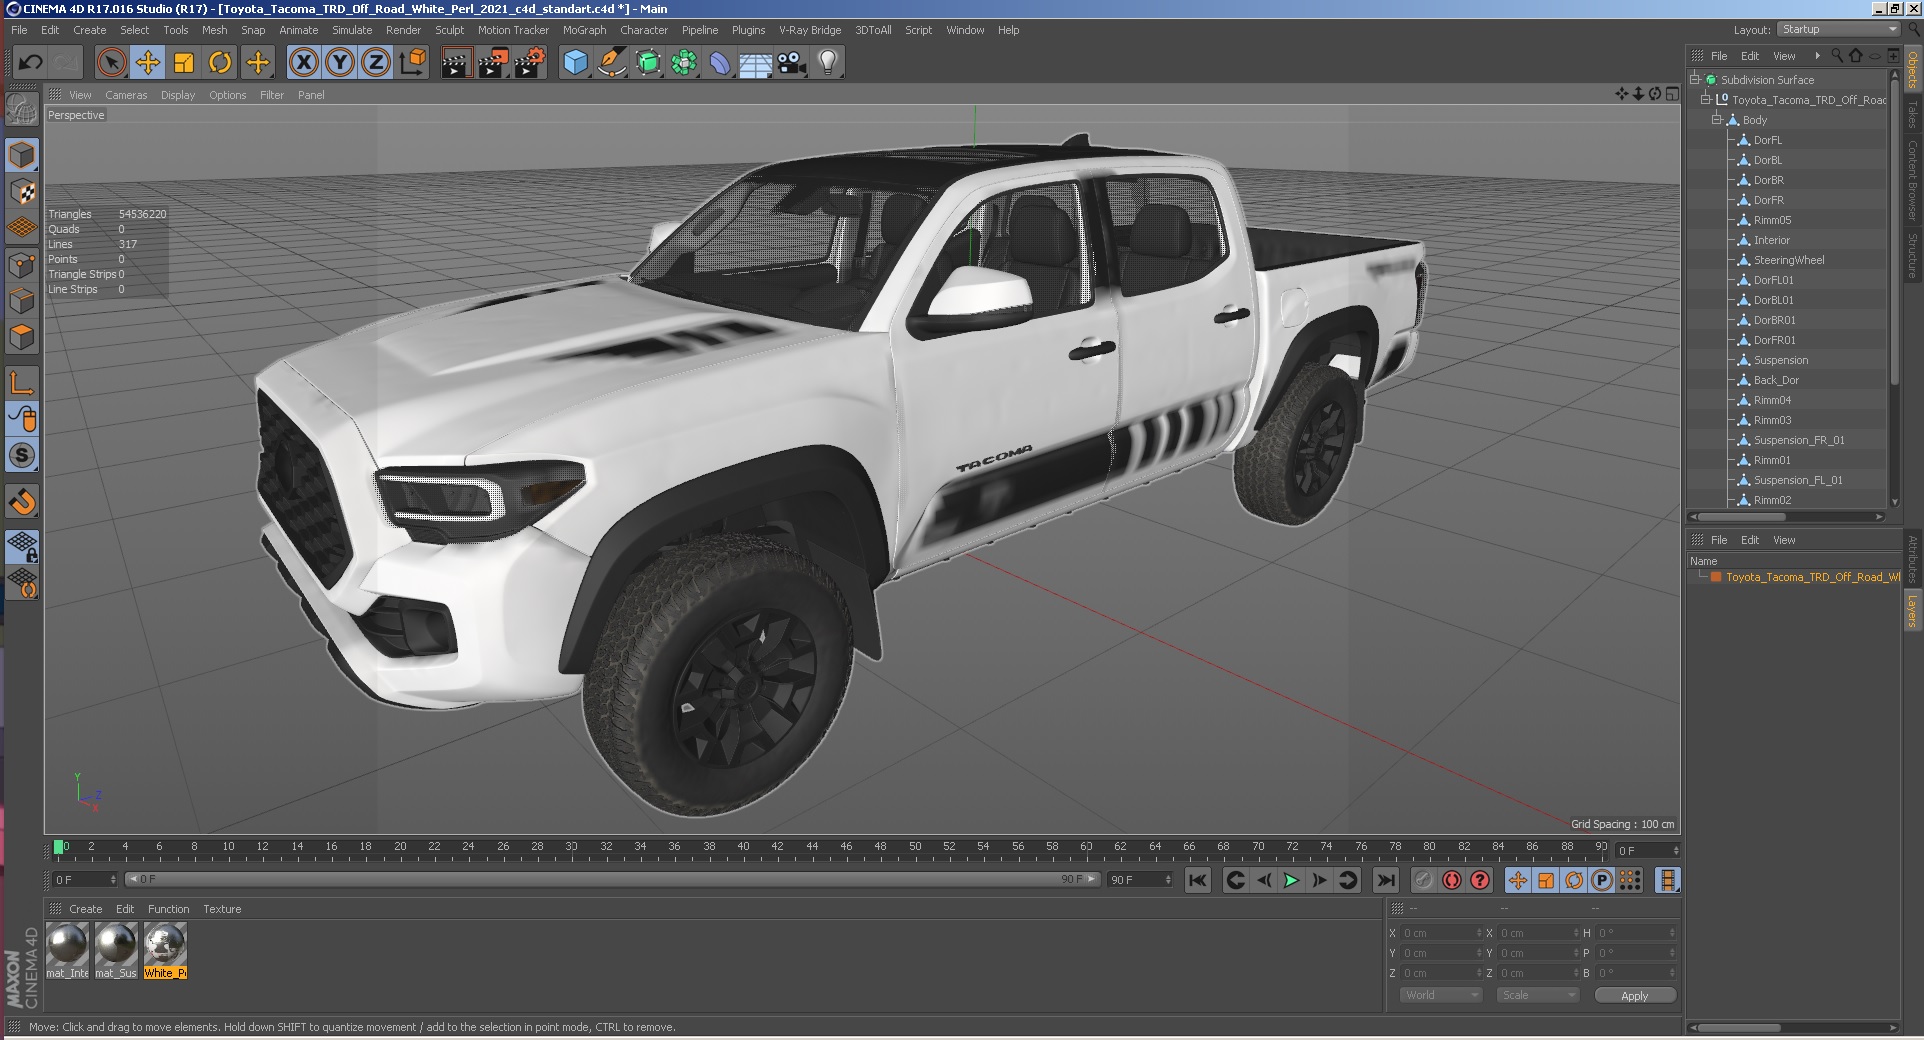Viewport: 1924px width, 1040px height.
Task: Go to end of animation
Action: (x=1385, y=880)
